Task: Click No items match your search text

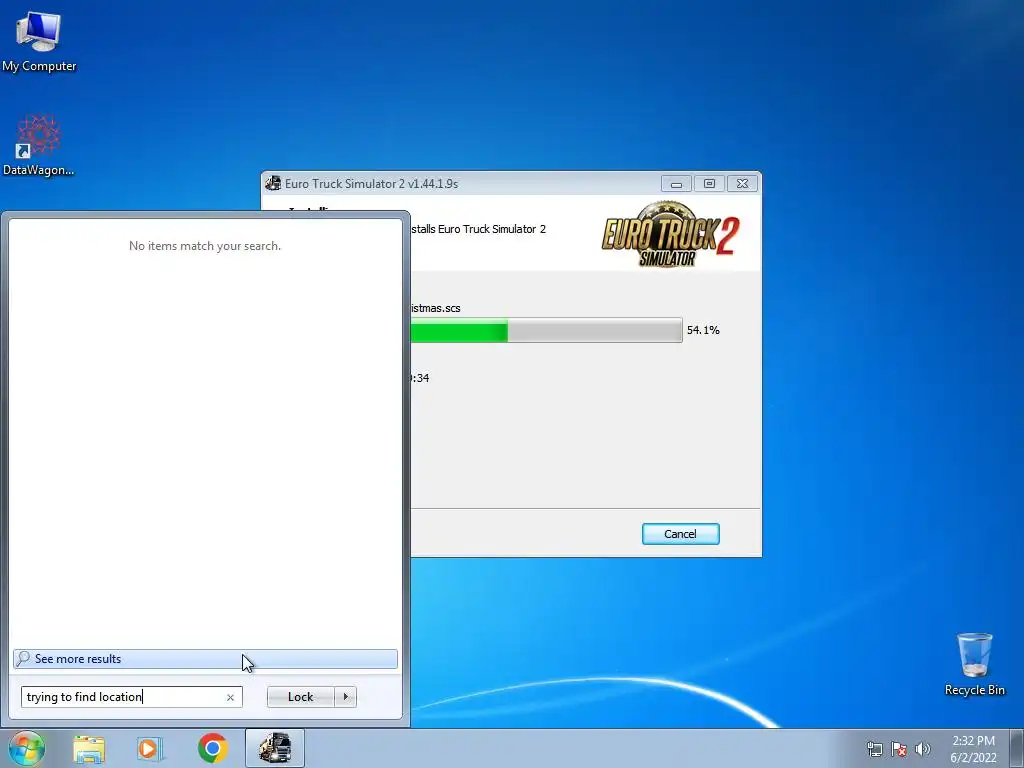Action: [205, 246]
